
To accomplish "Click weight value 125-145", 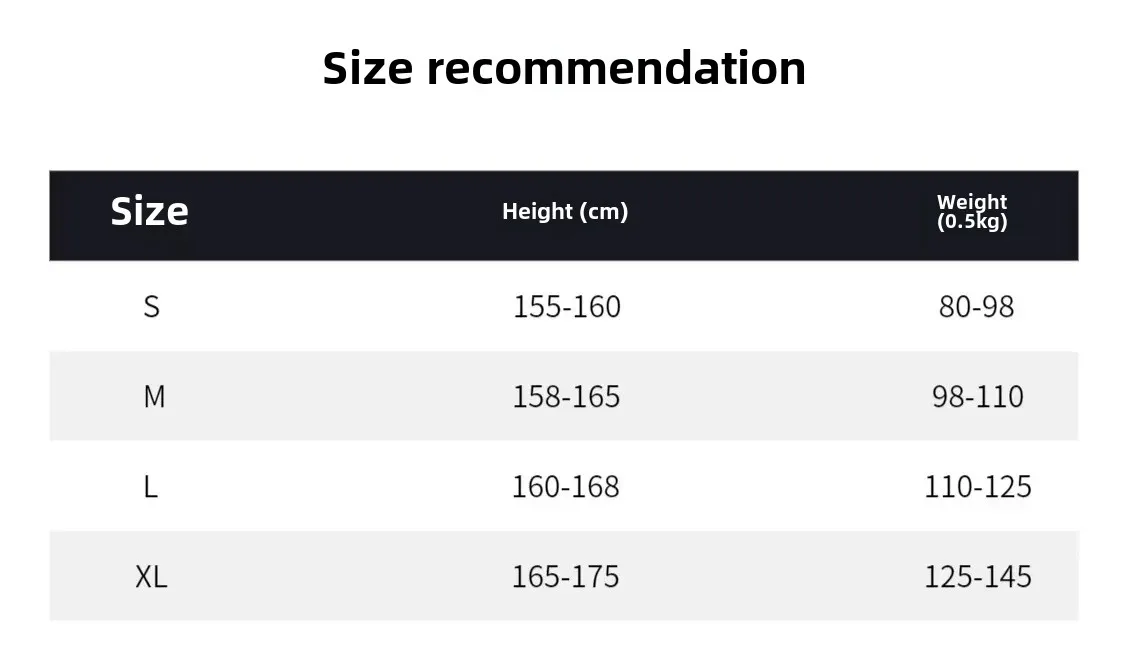I will [977, 577].
